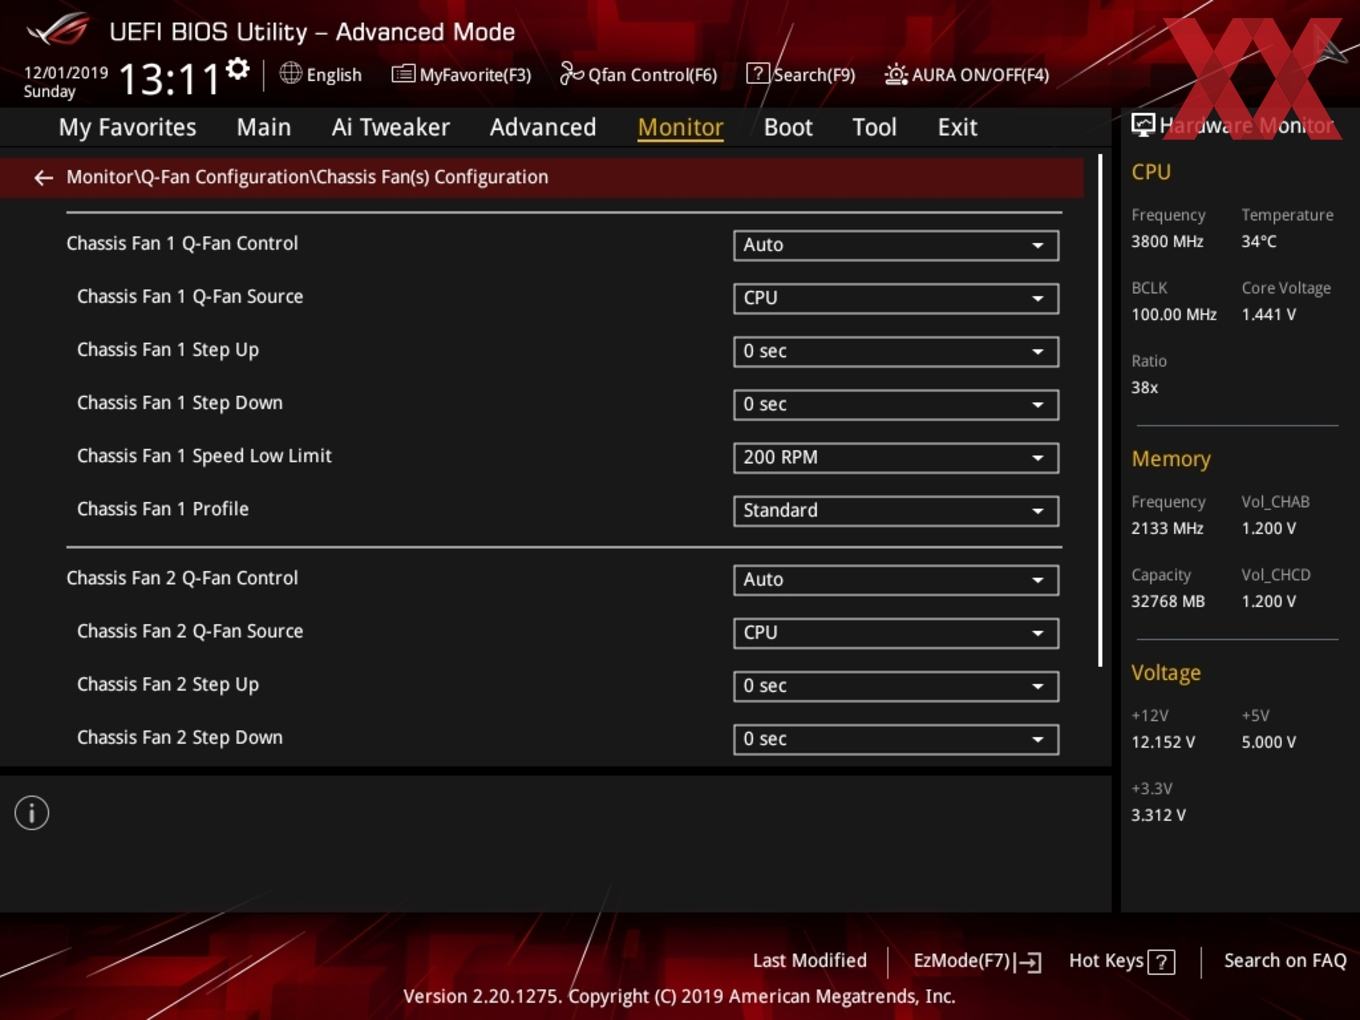The height and width of the screenshot is (1020, 1360).
Task: Click the memory capacity value 32768 MB
Action: point(1167,601)
